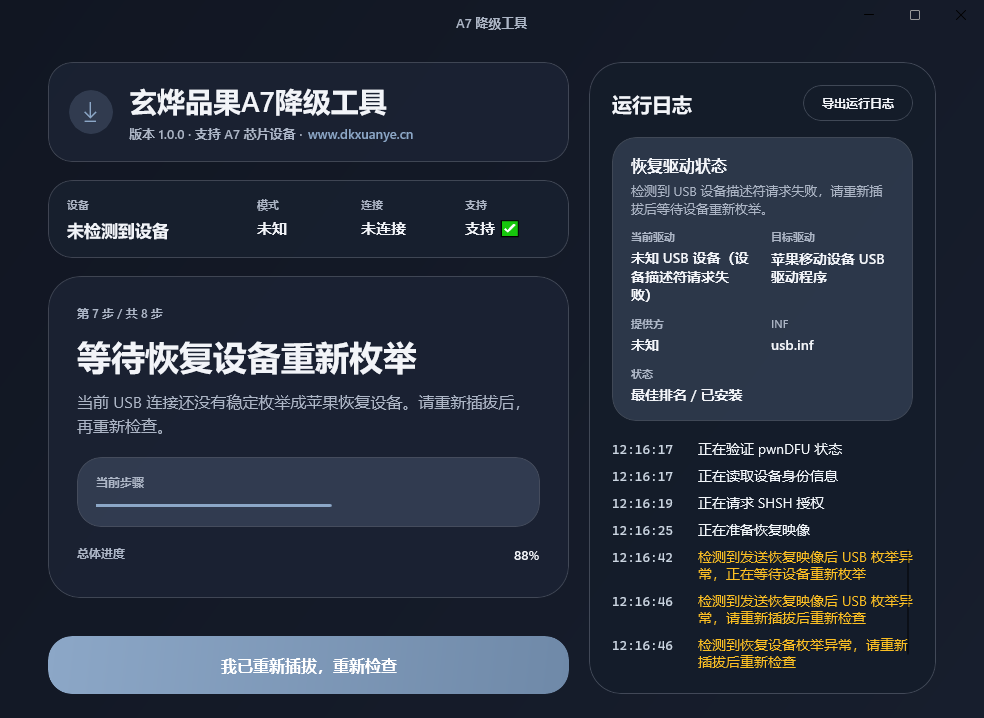Click 我已重新插拔，重新检查 button
Image resolution: width=984 pixels, height=718 pixels.
(x=308, y=665)
